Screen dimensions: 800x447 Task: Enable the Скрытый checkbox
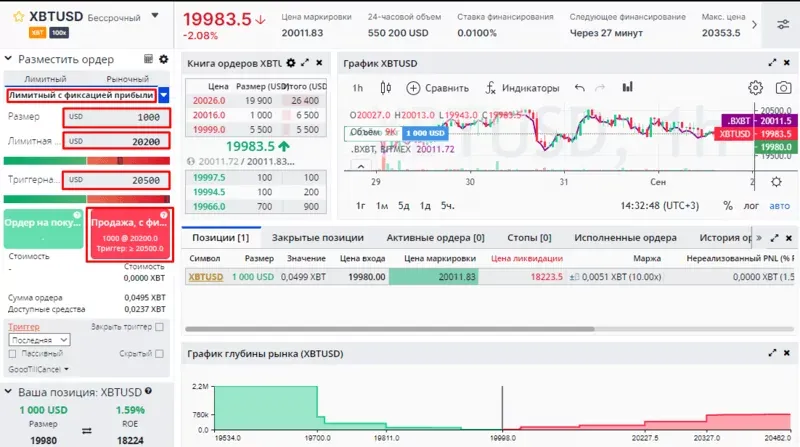click(159, 353)
